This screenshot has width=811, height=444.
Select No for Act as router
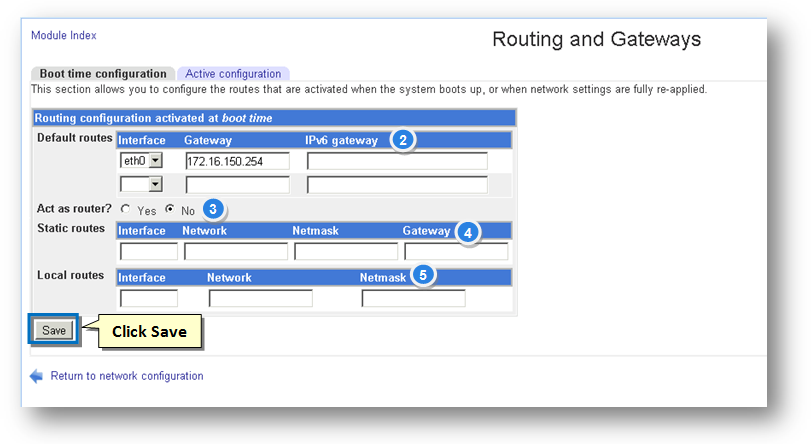click(x=170, y=210)
